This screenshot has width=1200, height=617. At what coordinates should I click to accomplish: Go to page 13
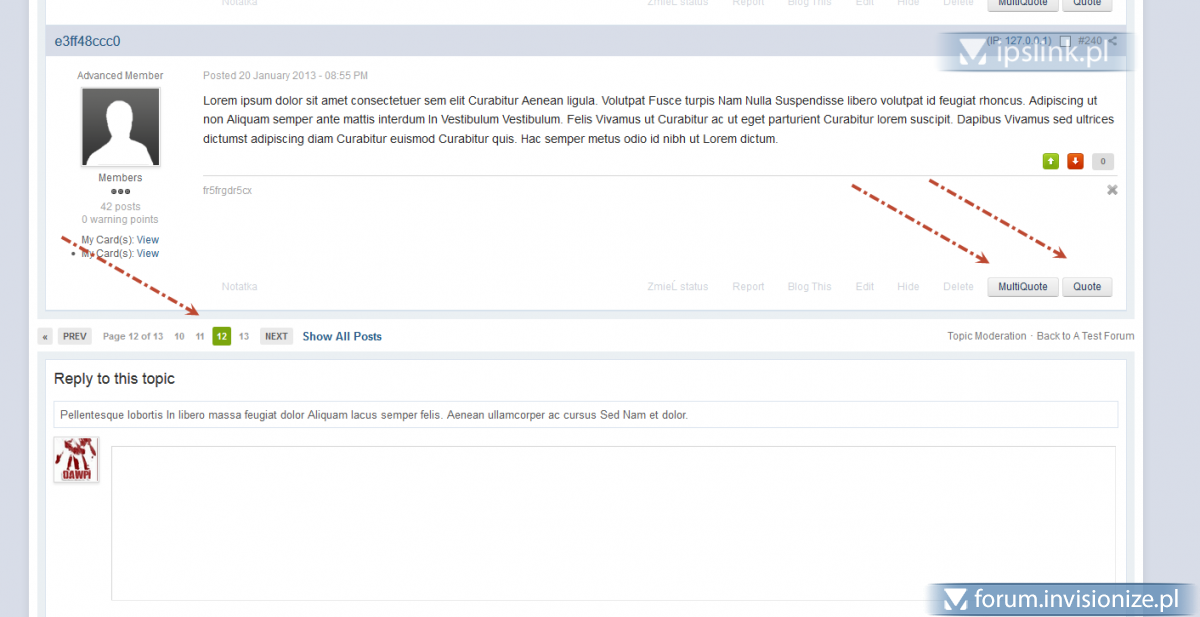point(244,337)
